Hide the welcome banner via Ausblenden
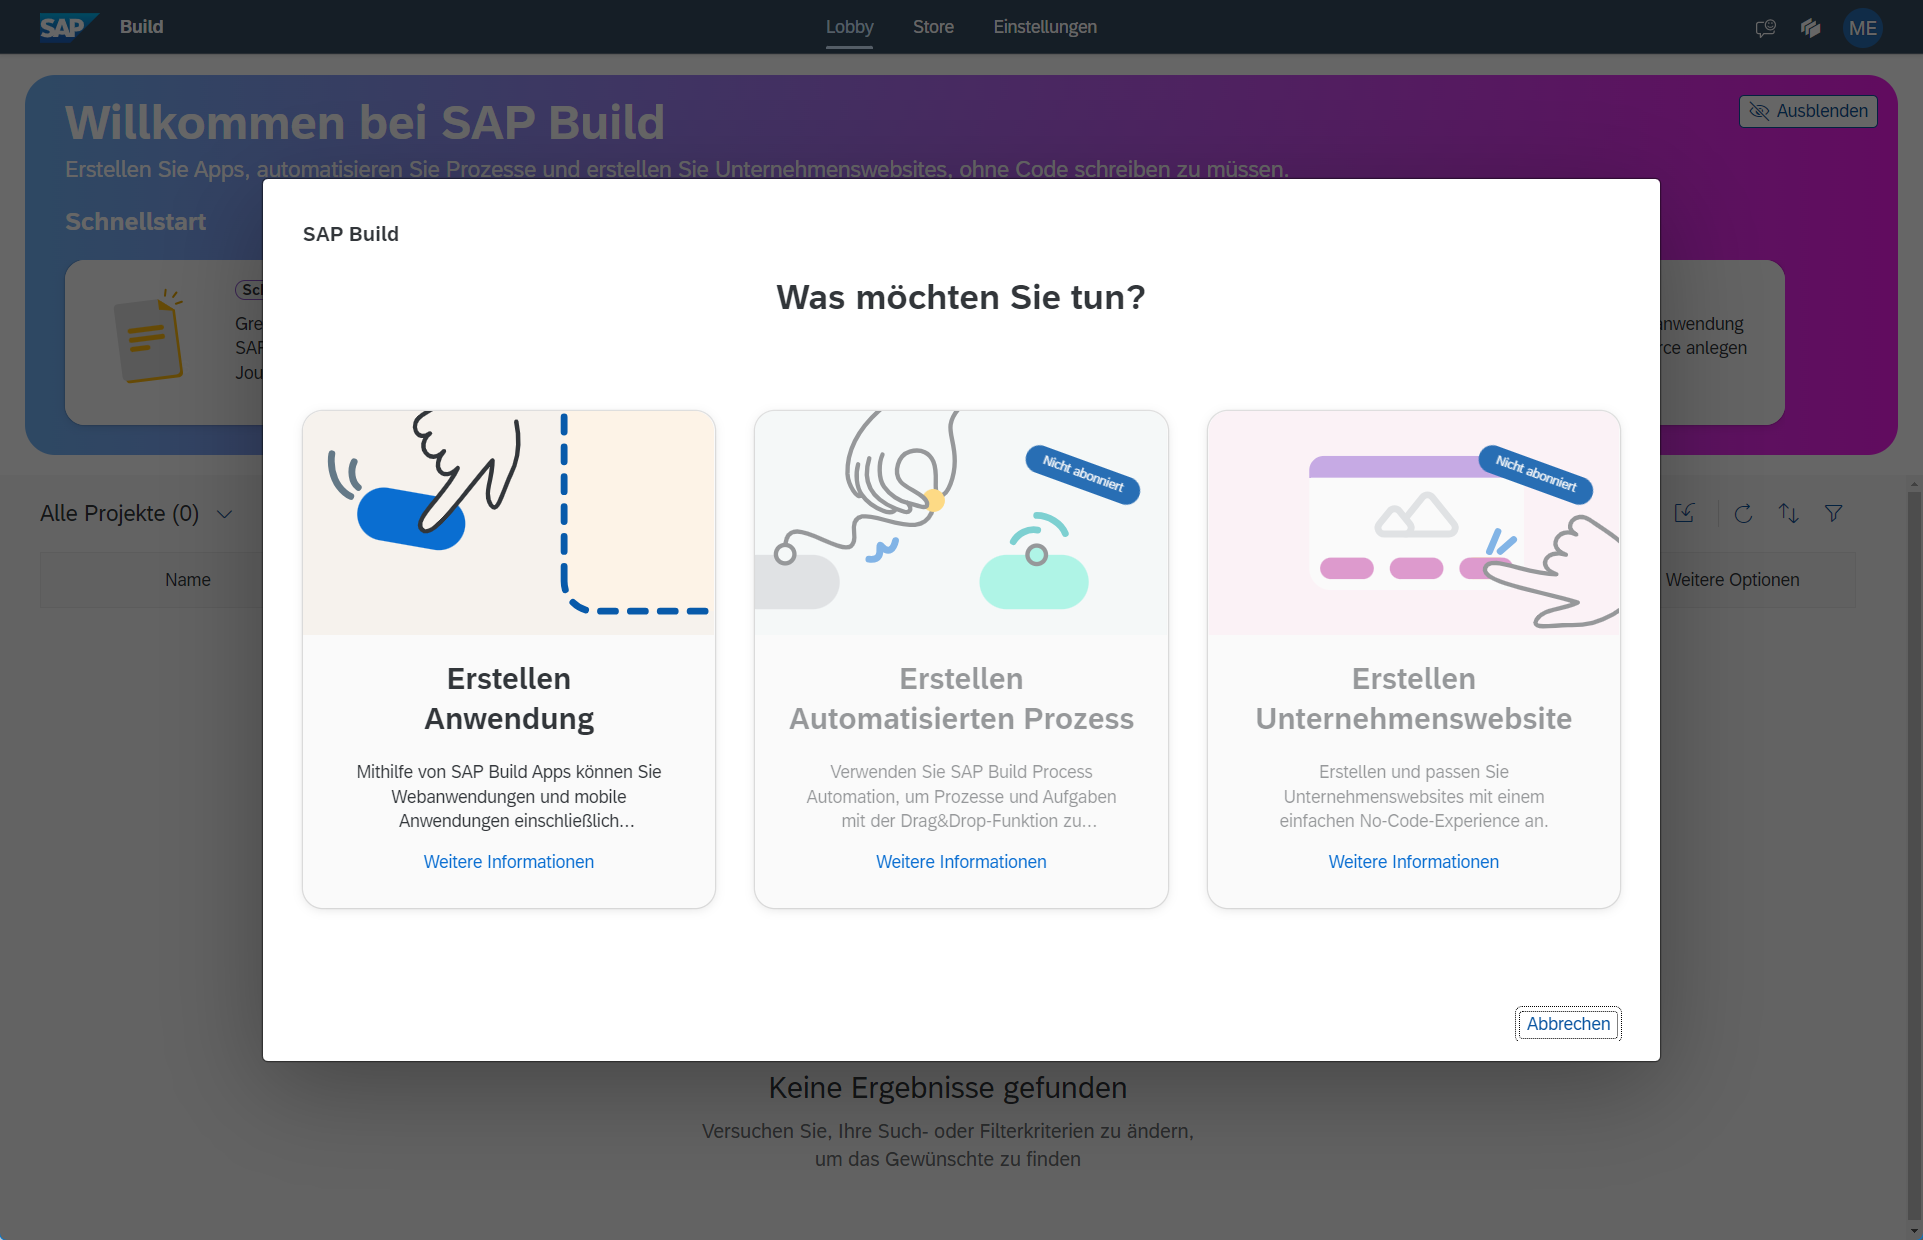The width and height of the screenshot is (1923, 1240). point(1807,110)
